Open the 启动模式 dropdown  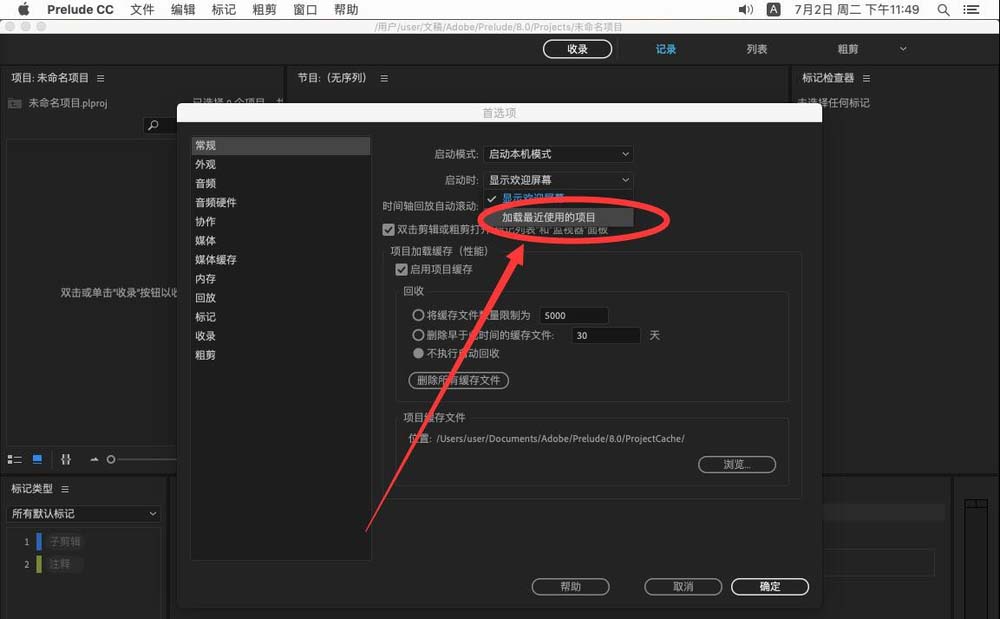click(x=558, y=153)
